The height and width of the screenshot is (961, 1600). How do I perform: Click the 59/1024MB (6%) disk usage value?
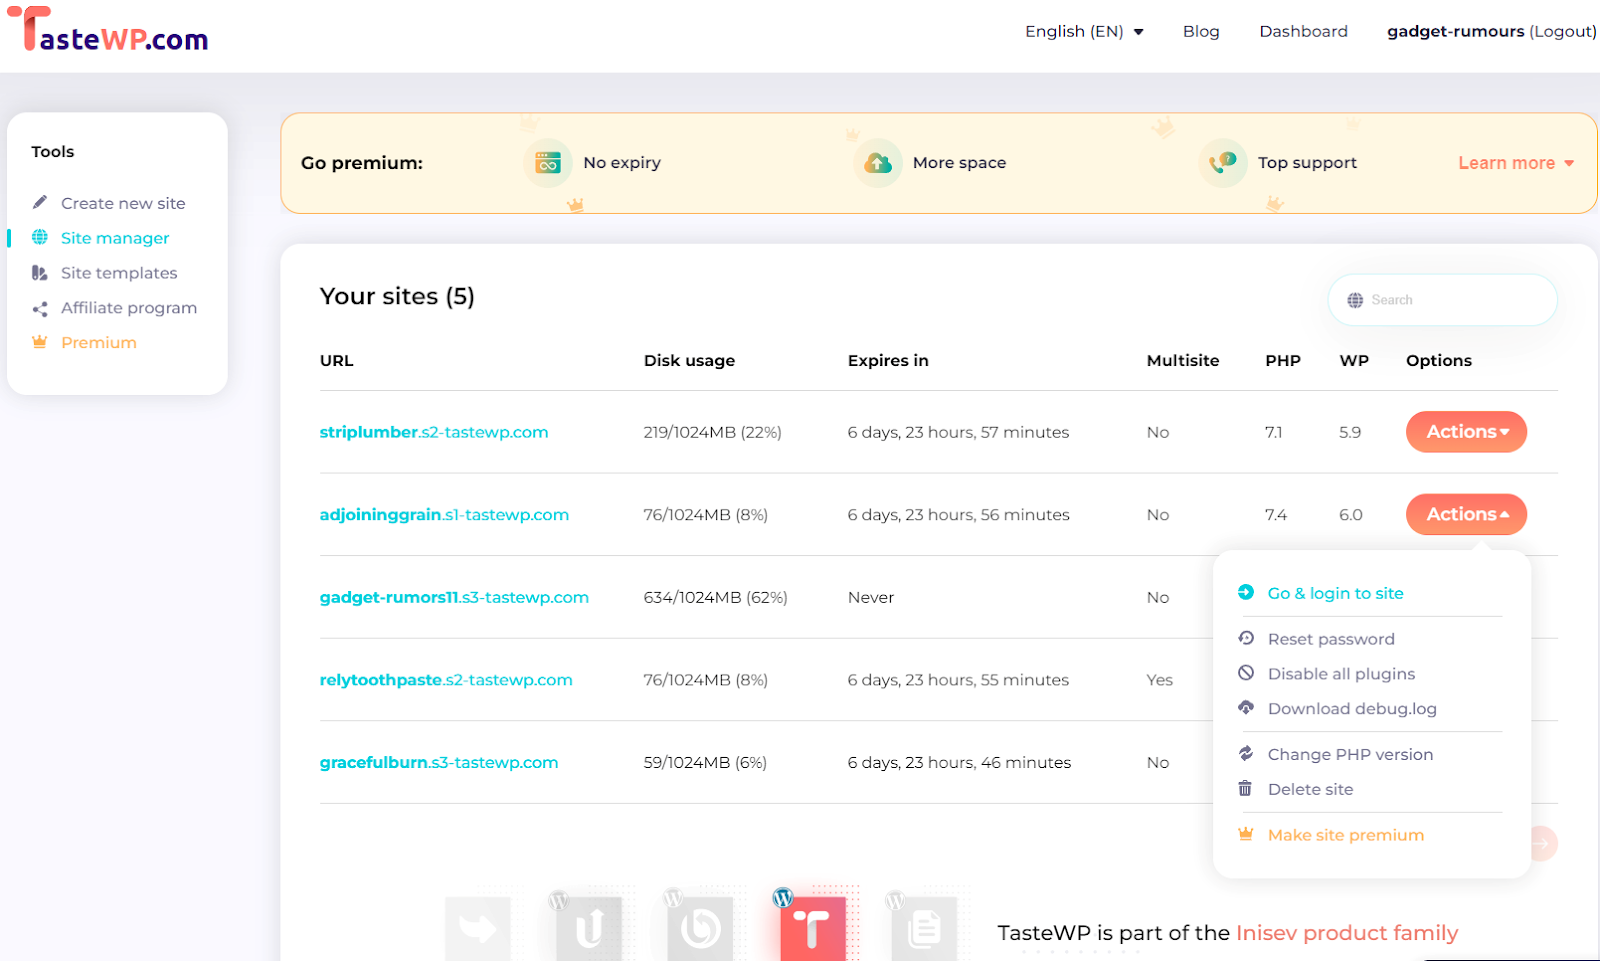[x=706, y=762]
